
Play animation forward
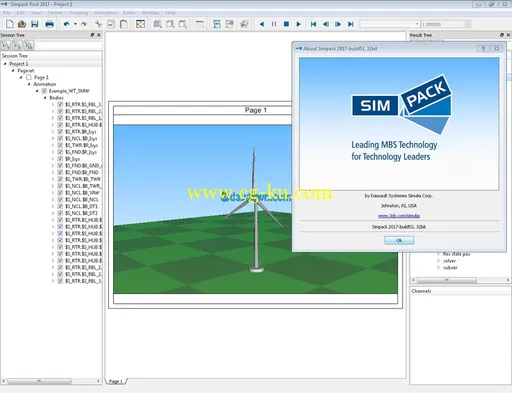pyautogui.click(x=298, y=24)
